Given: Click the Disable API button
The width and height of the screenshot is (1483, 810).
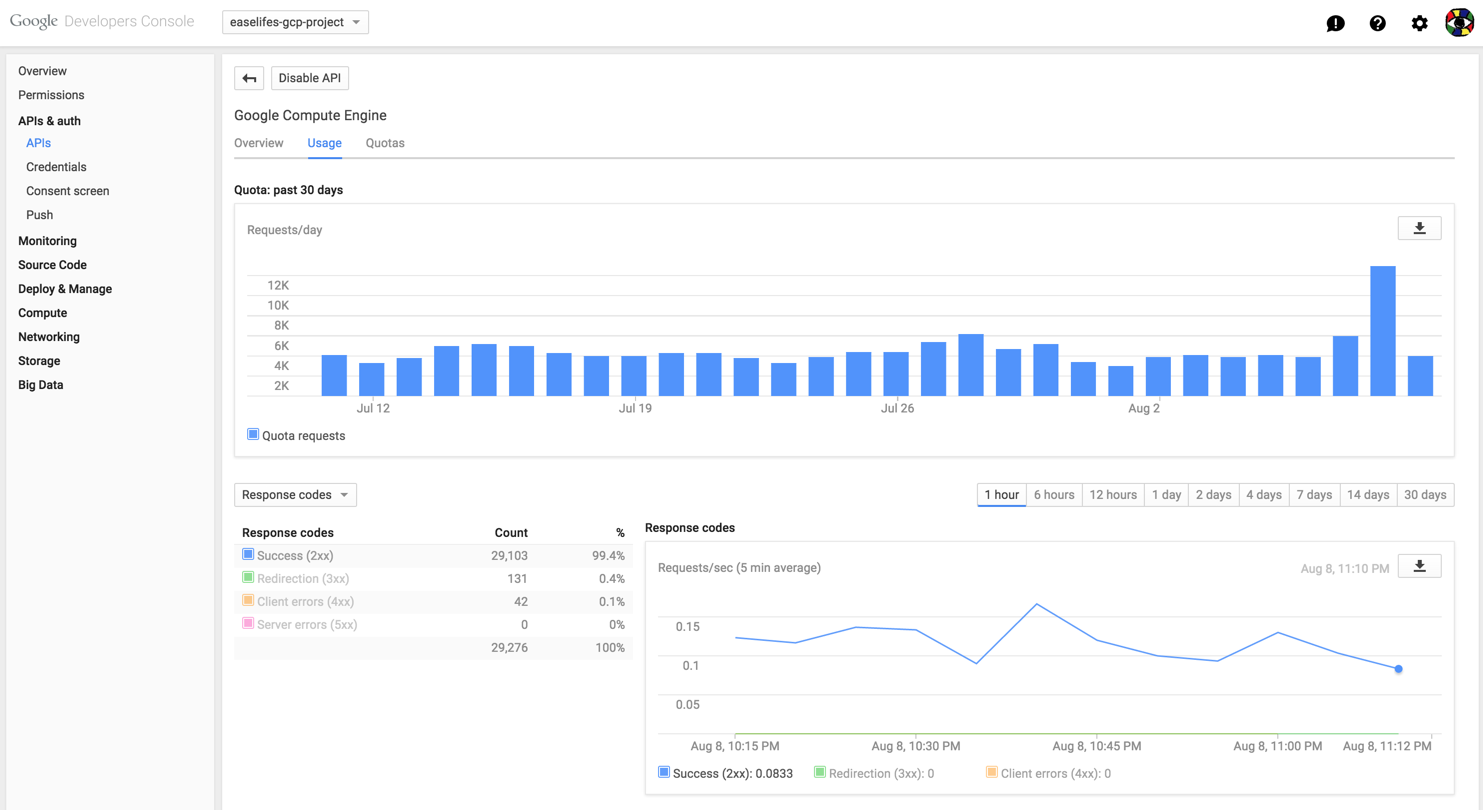Looking at the screenshot, I should click(308, 77).
